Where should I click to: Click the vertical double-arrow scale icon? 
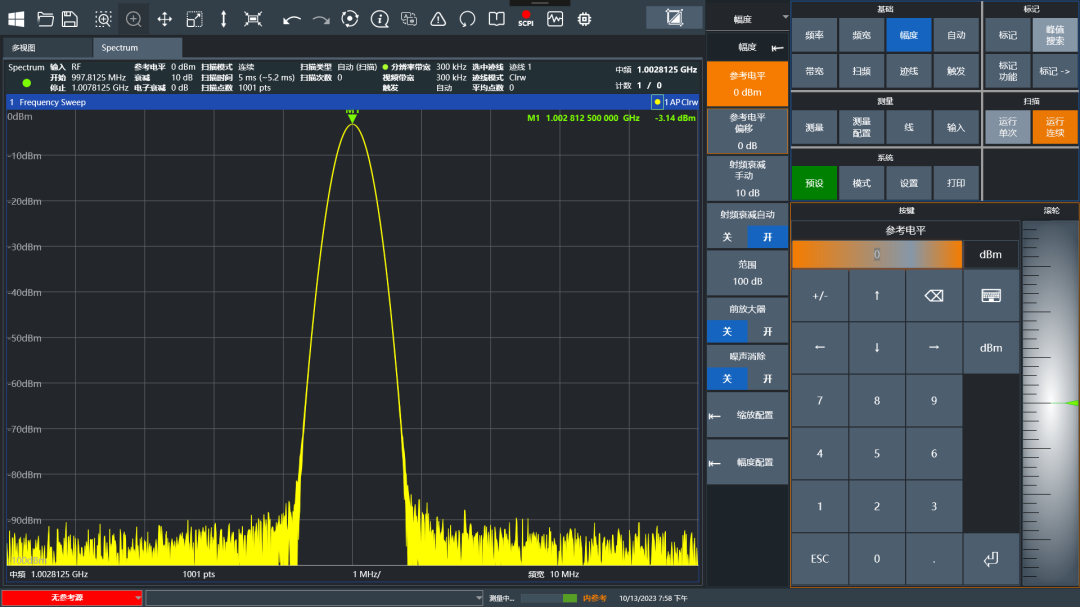point(223,19)
